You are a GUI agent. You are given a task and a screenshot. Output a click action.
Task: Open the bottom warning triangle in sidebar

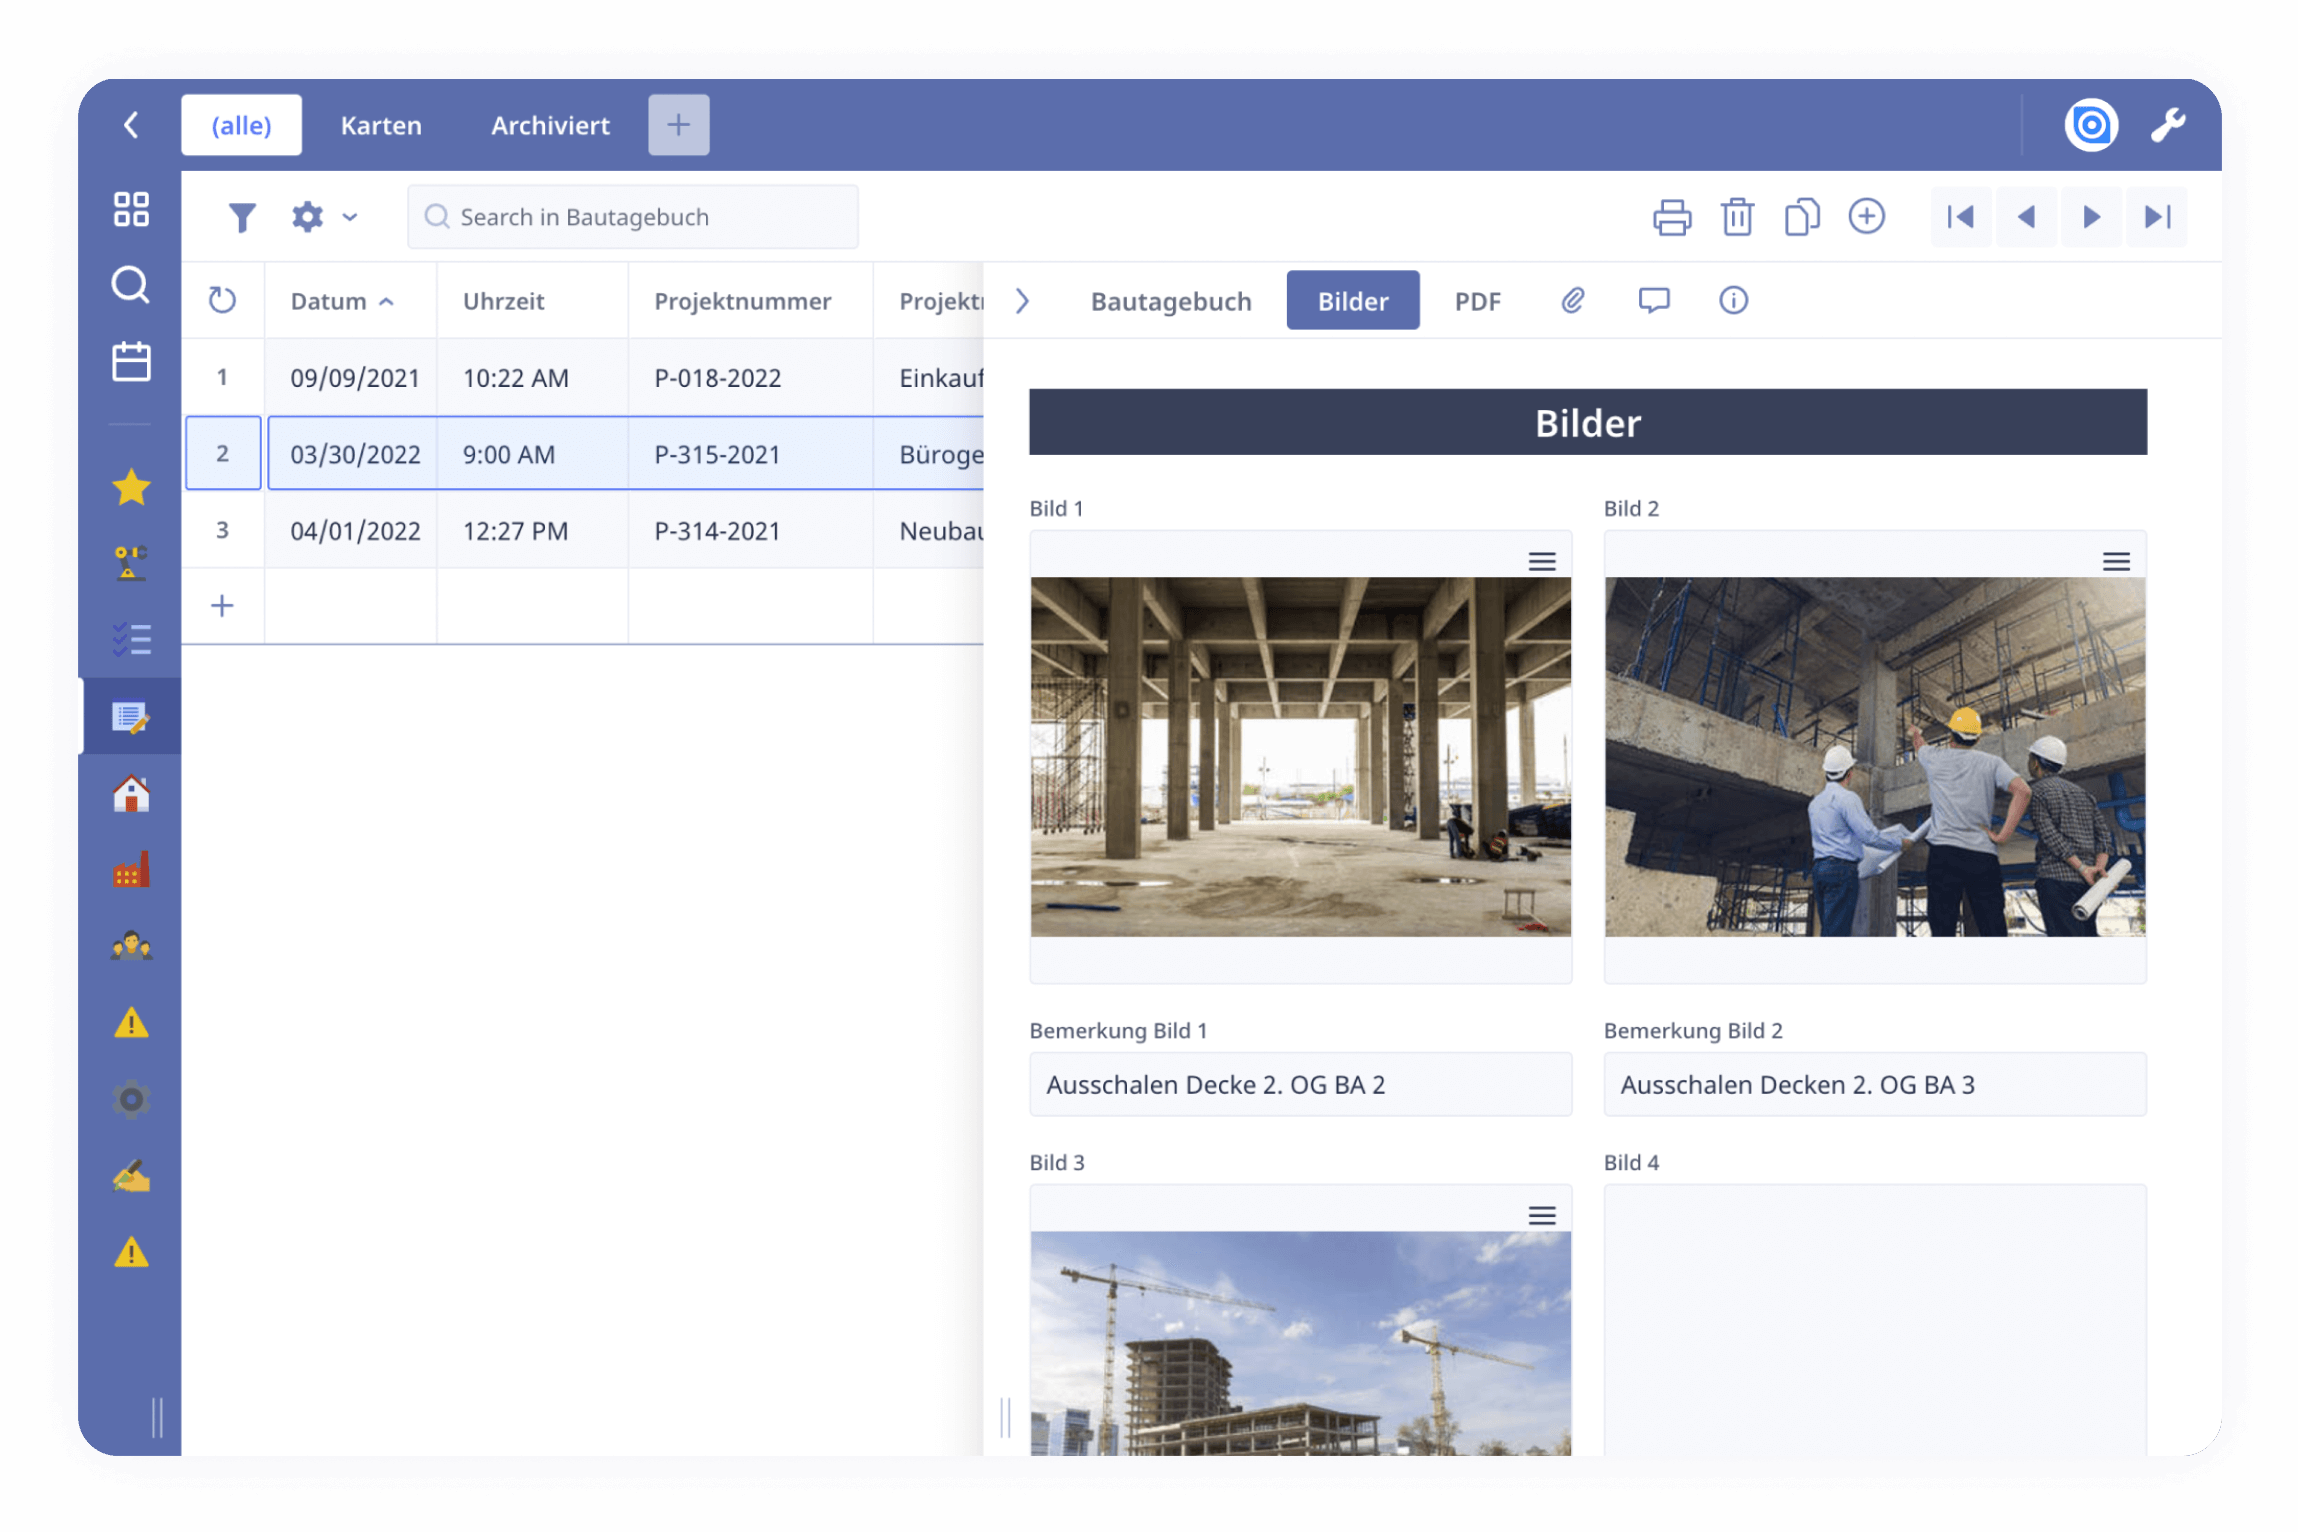(x=131, y=1252)
